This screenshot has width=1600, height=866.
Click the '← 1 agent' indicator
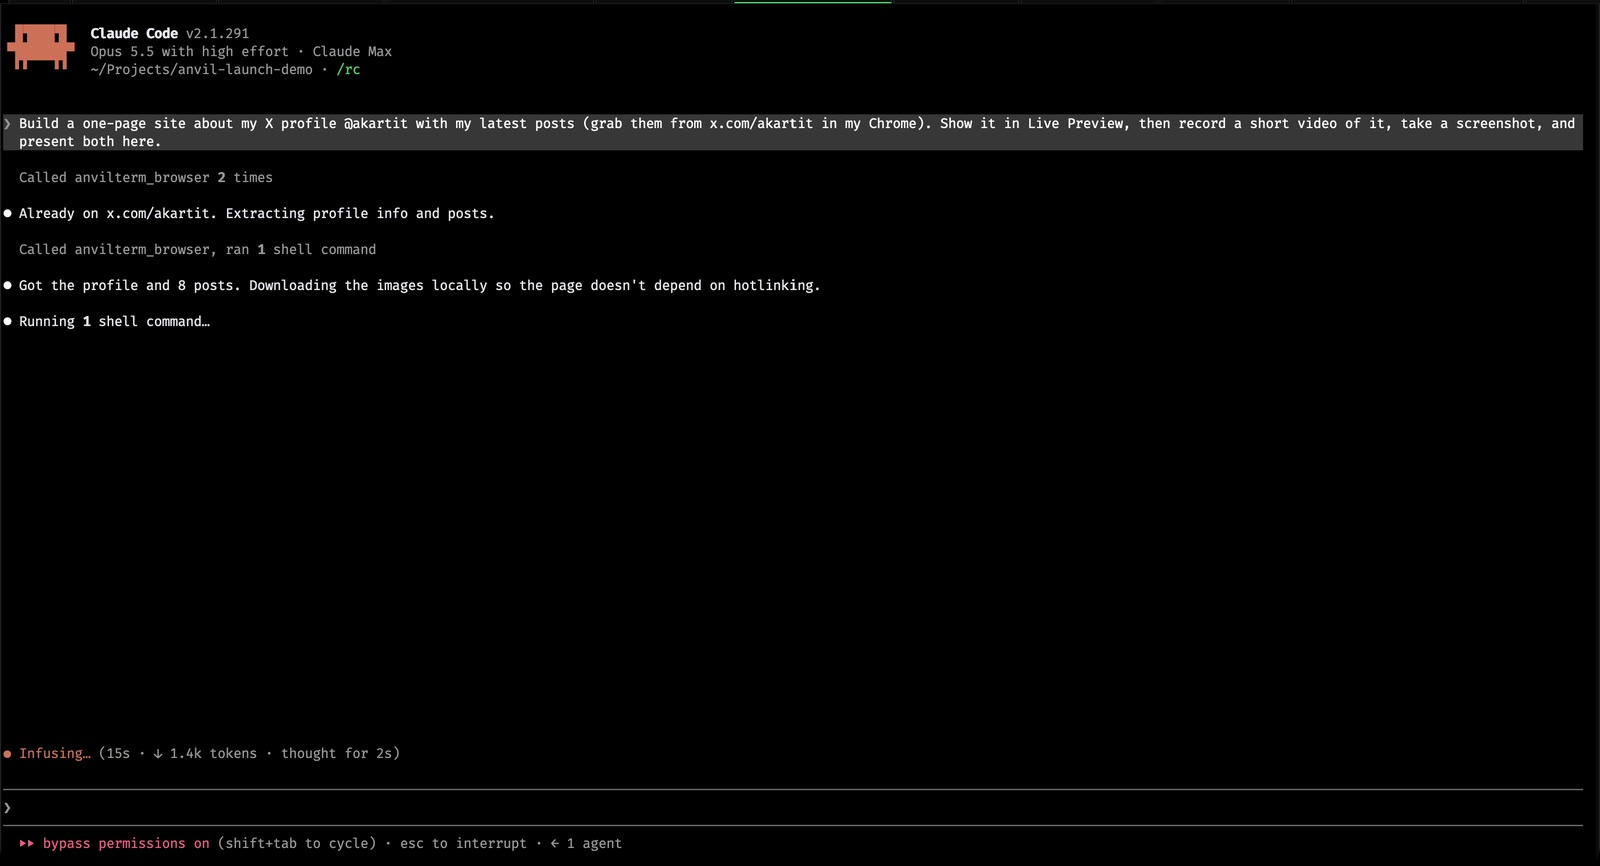tap(586, 843)
